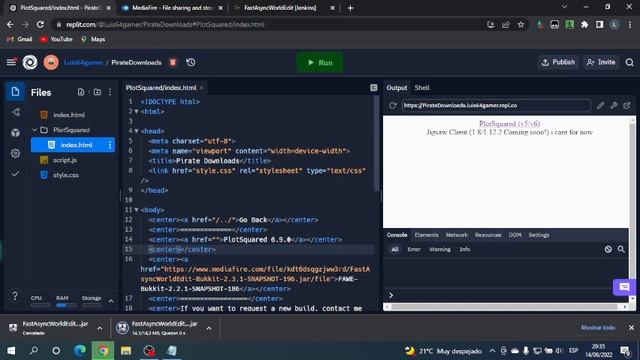Create a new file with add-file icon

[x=81, y=92]
